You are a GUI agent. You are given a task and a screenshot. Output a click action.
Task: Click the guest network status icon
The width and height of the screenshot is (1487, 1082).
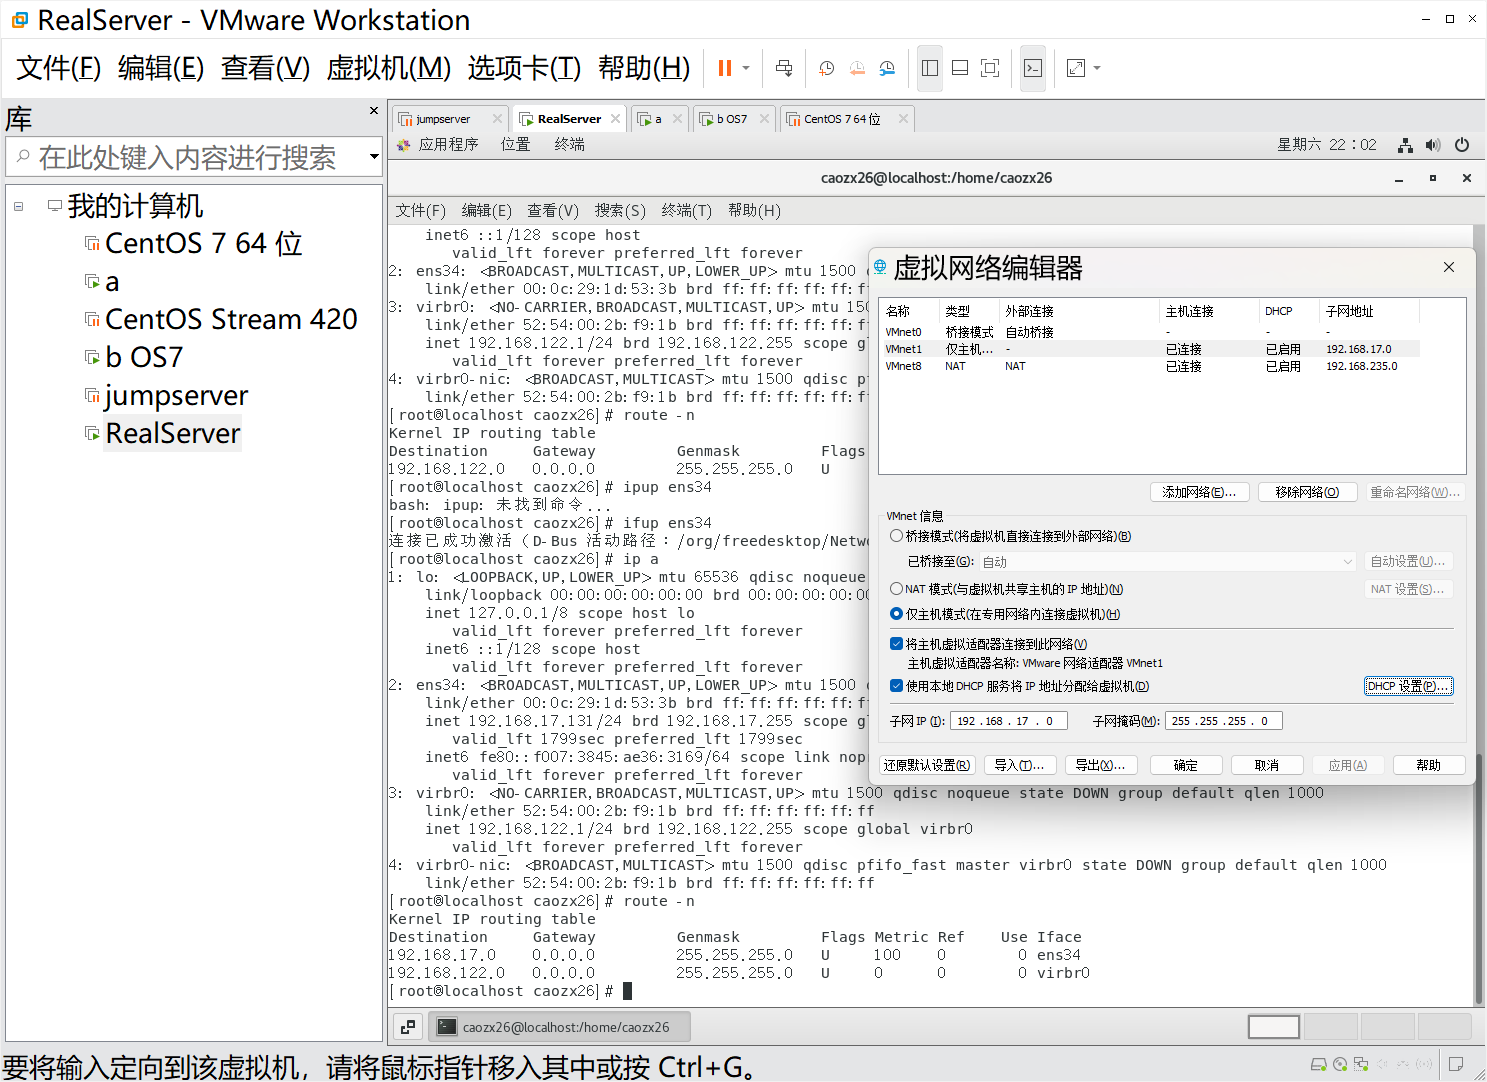click(1405, 145)
